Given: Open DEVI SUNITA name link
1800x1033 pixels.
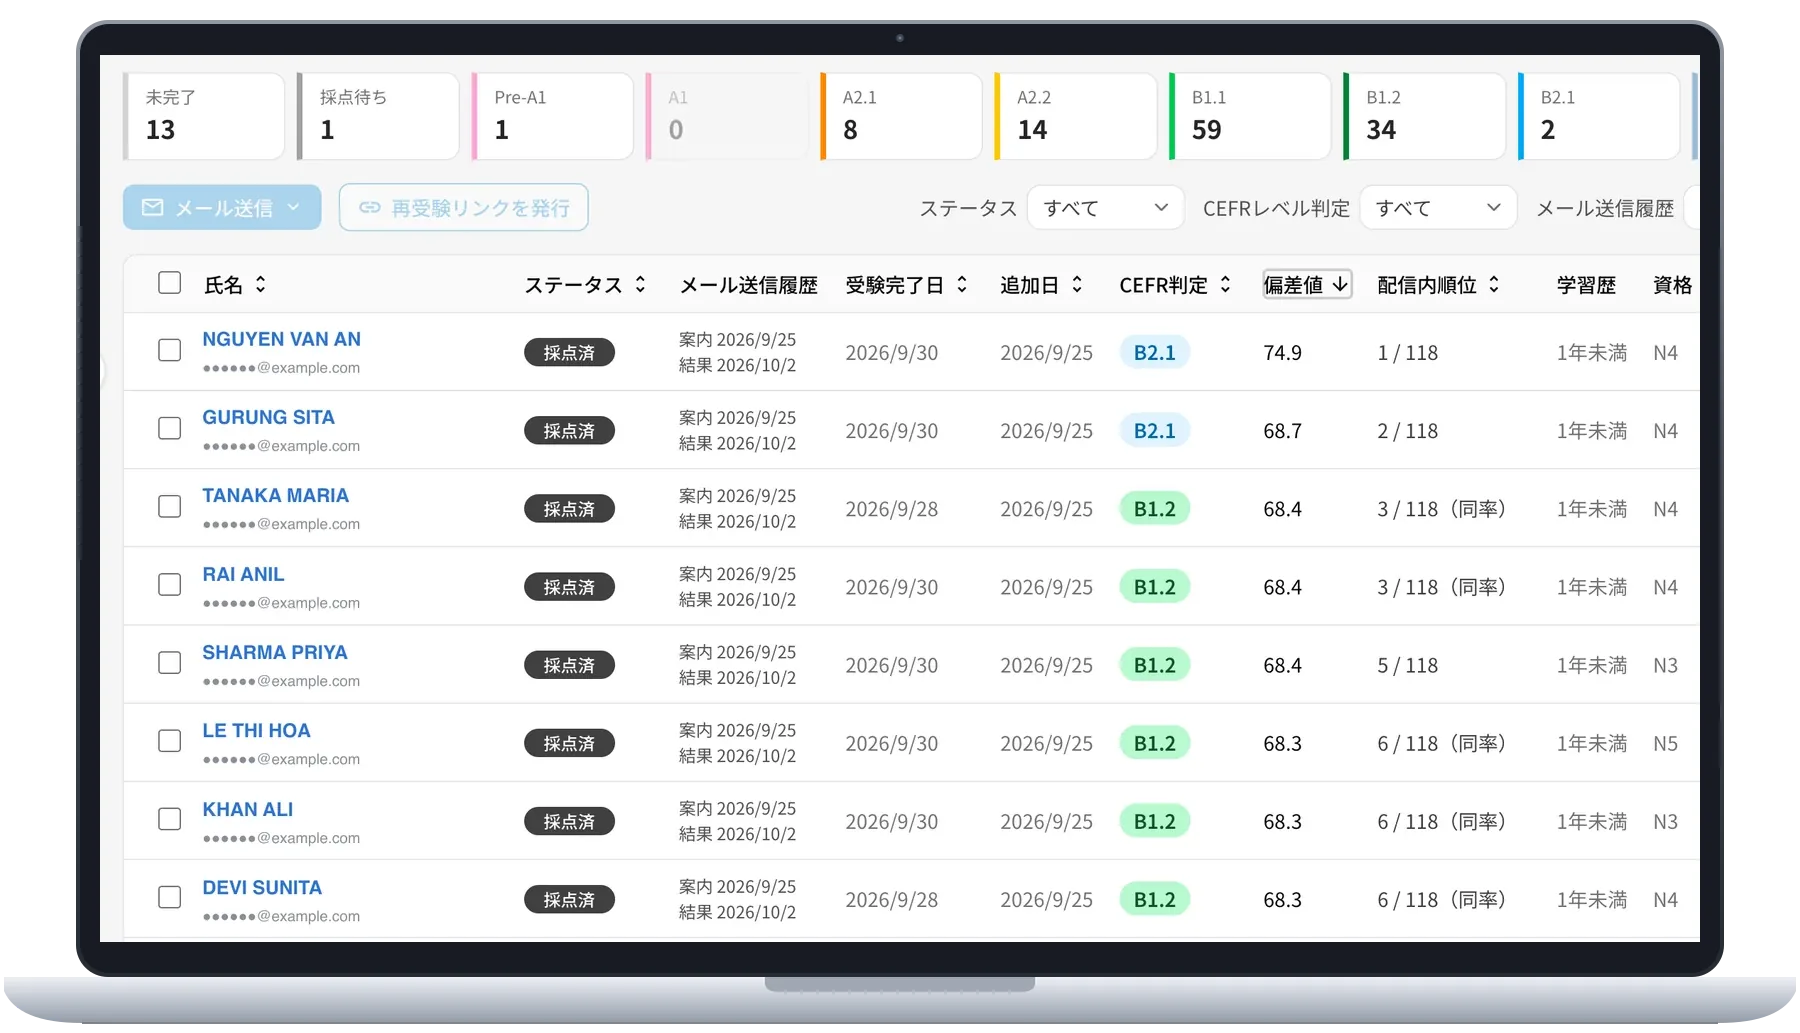Looking at the screenshot, I should coord(262,887).
